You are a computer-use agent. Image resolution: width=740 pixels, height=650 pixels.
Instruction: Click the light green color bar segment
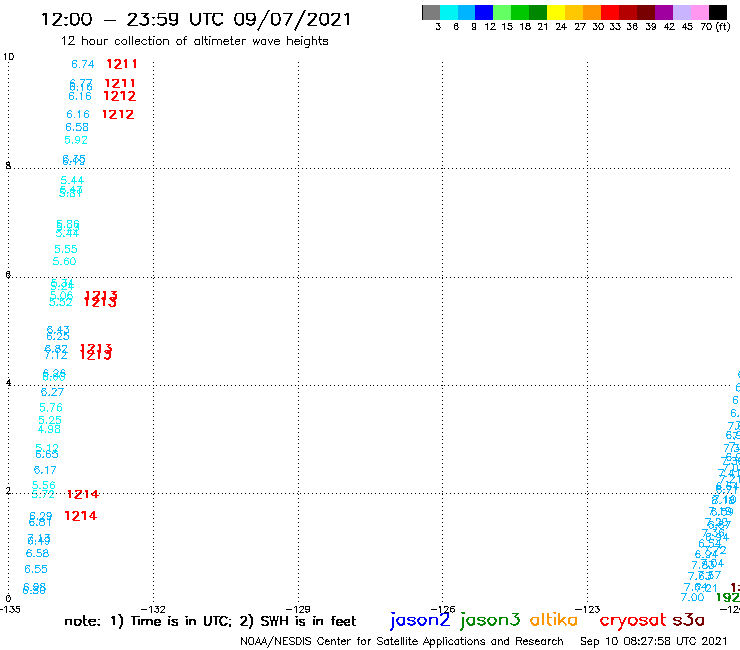(x=502, y=12)
